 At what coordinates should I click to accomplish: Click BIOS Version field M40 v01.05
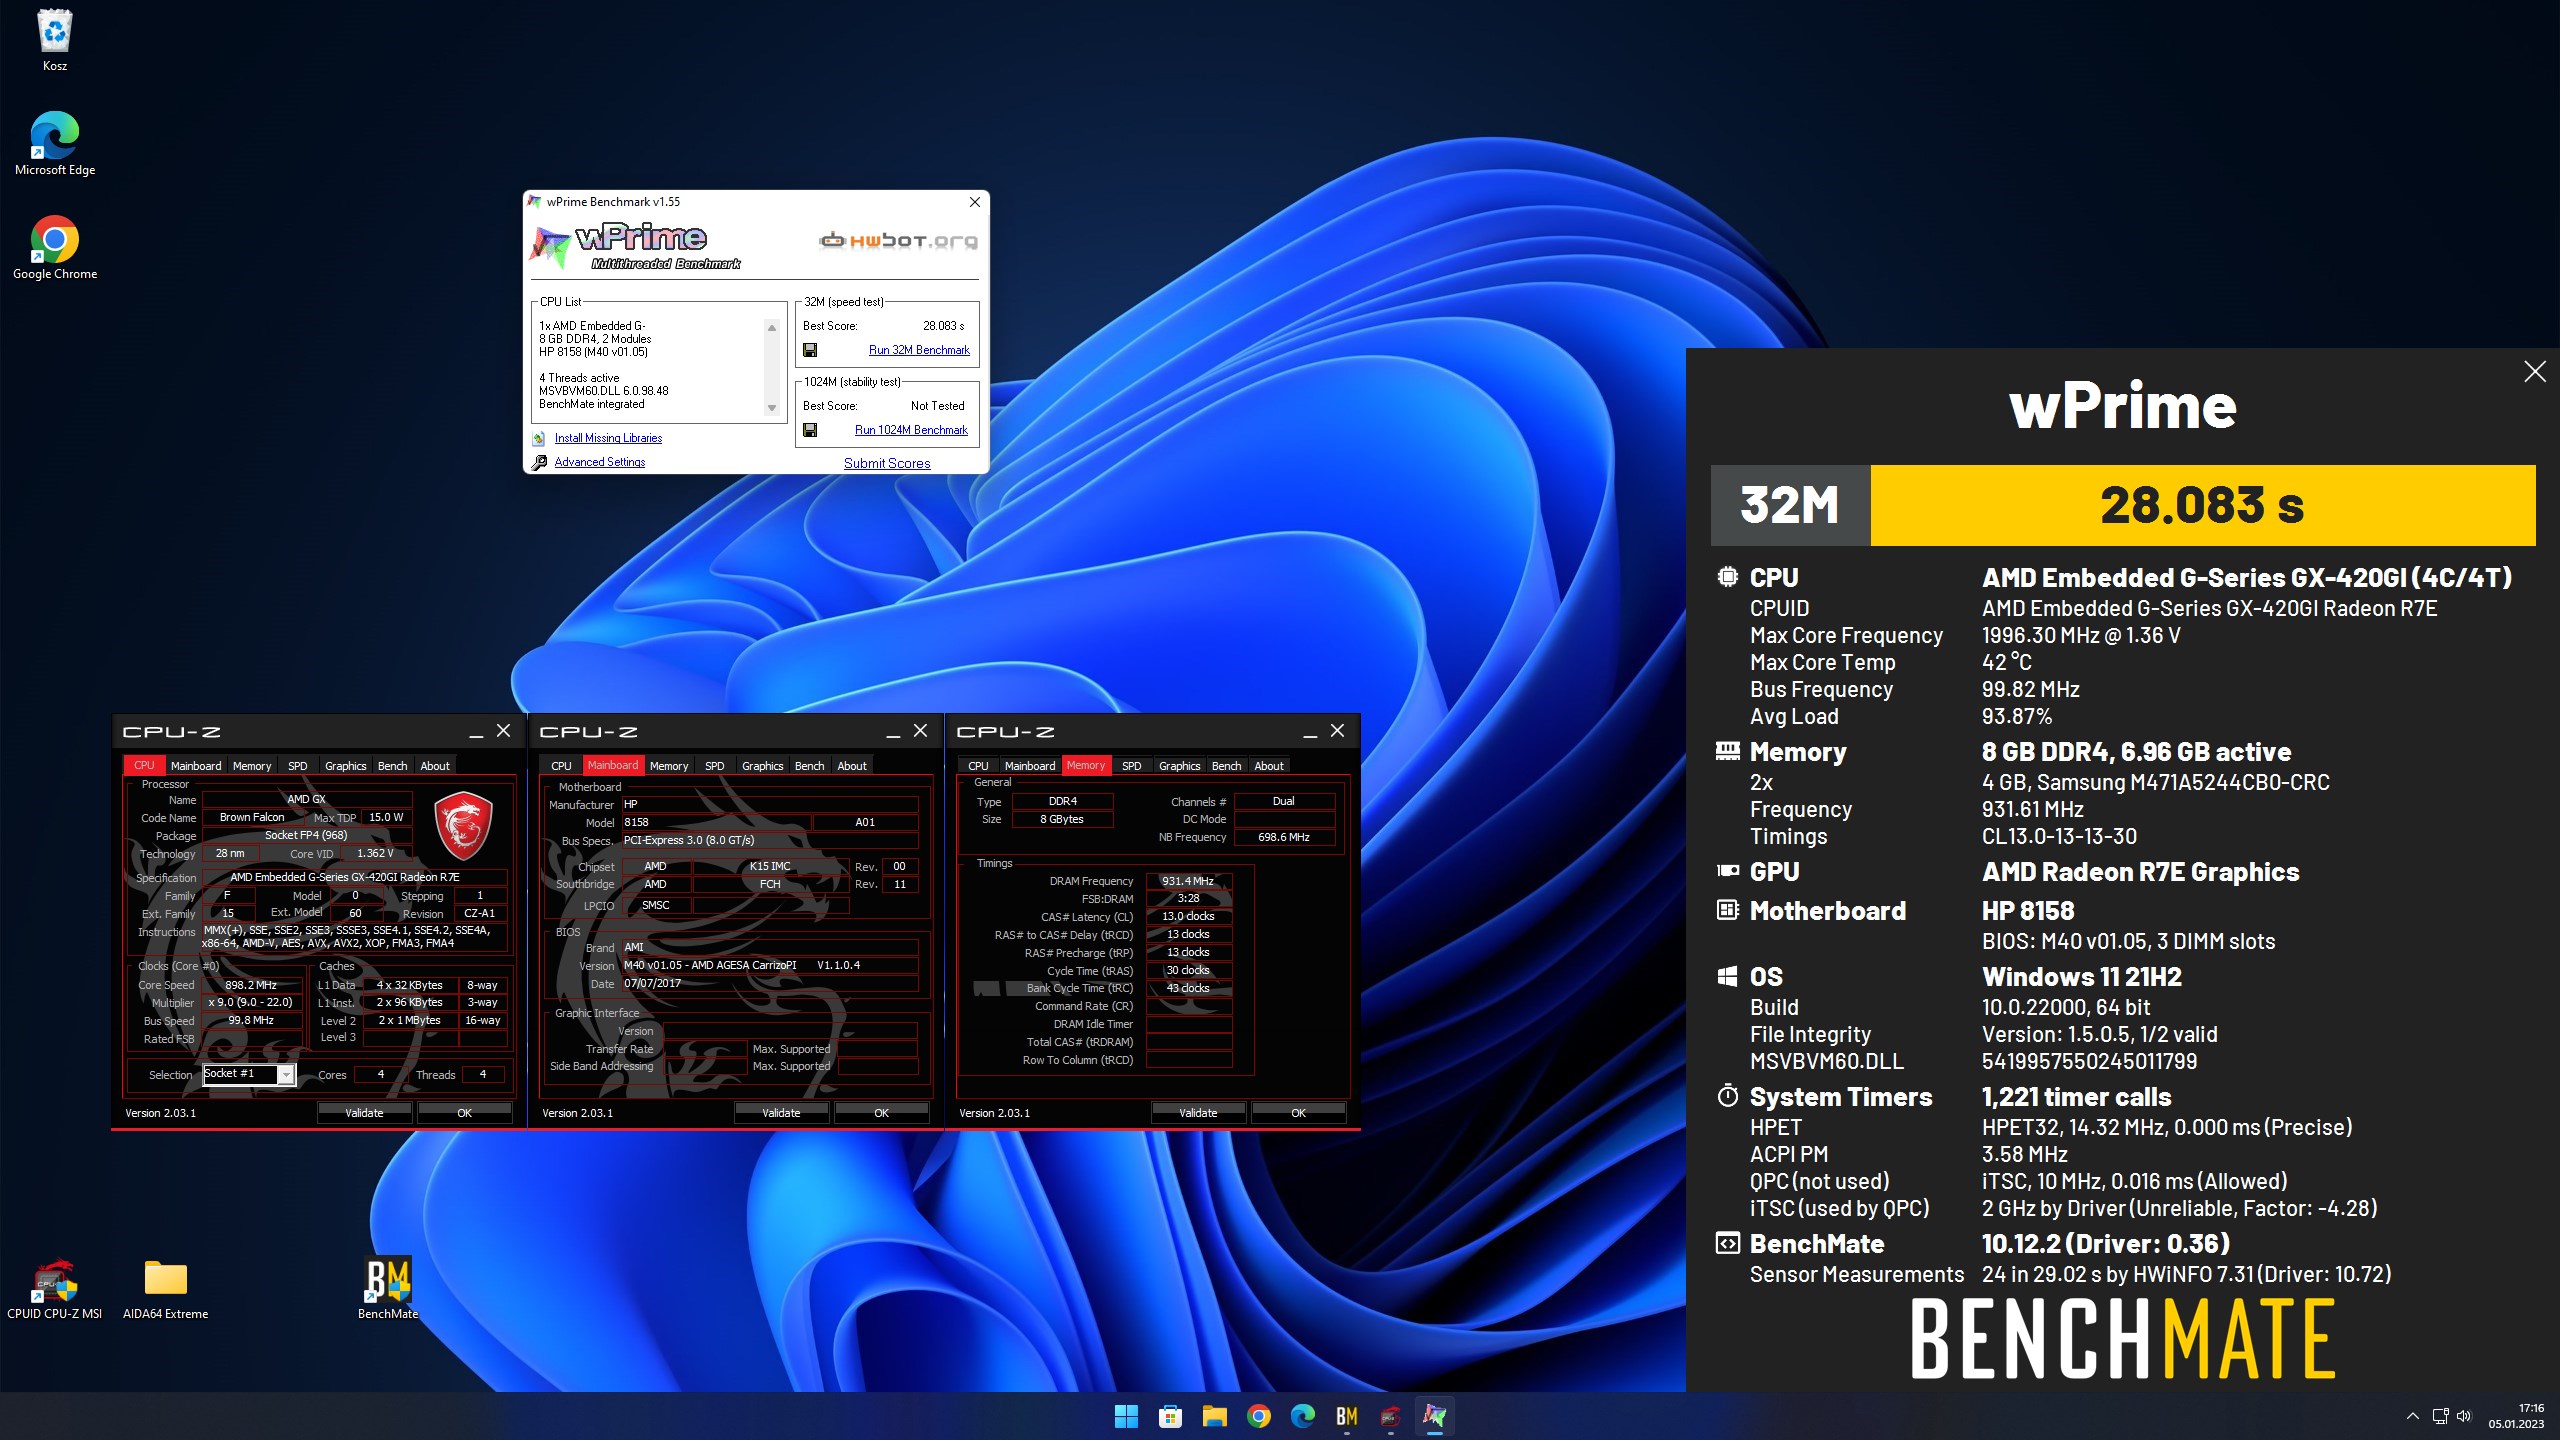coord(770,966)
